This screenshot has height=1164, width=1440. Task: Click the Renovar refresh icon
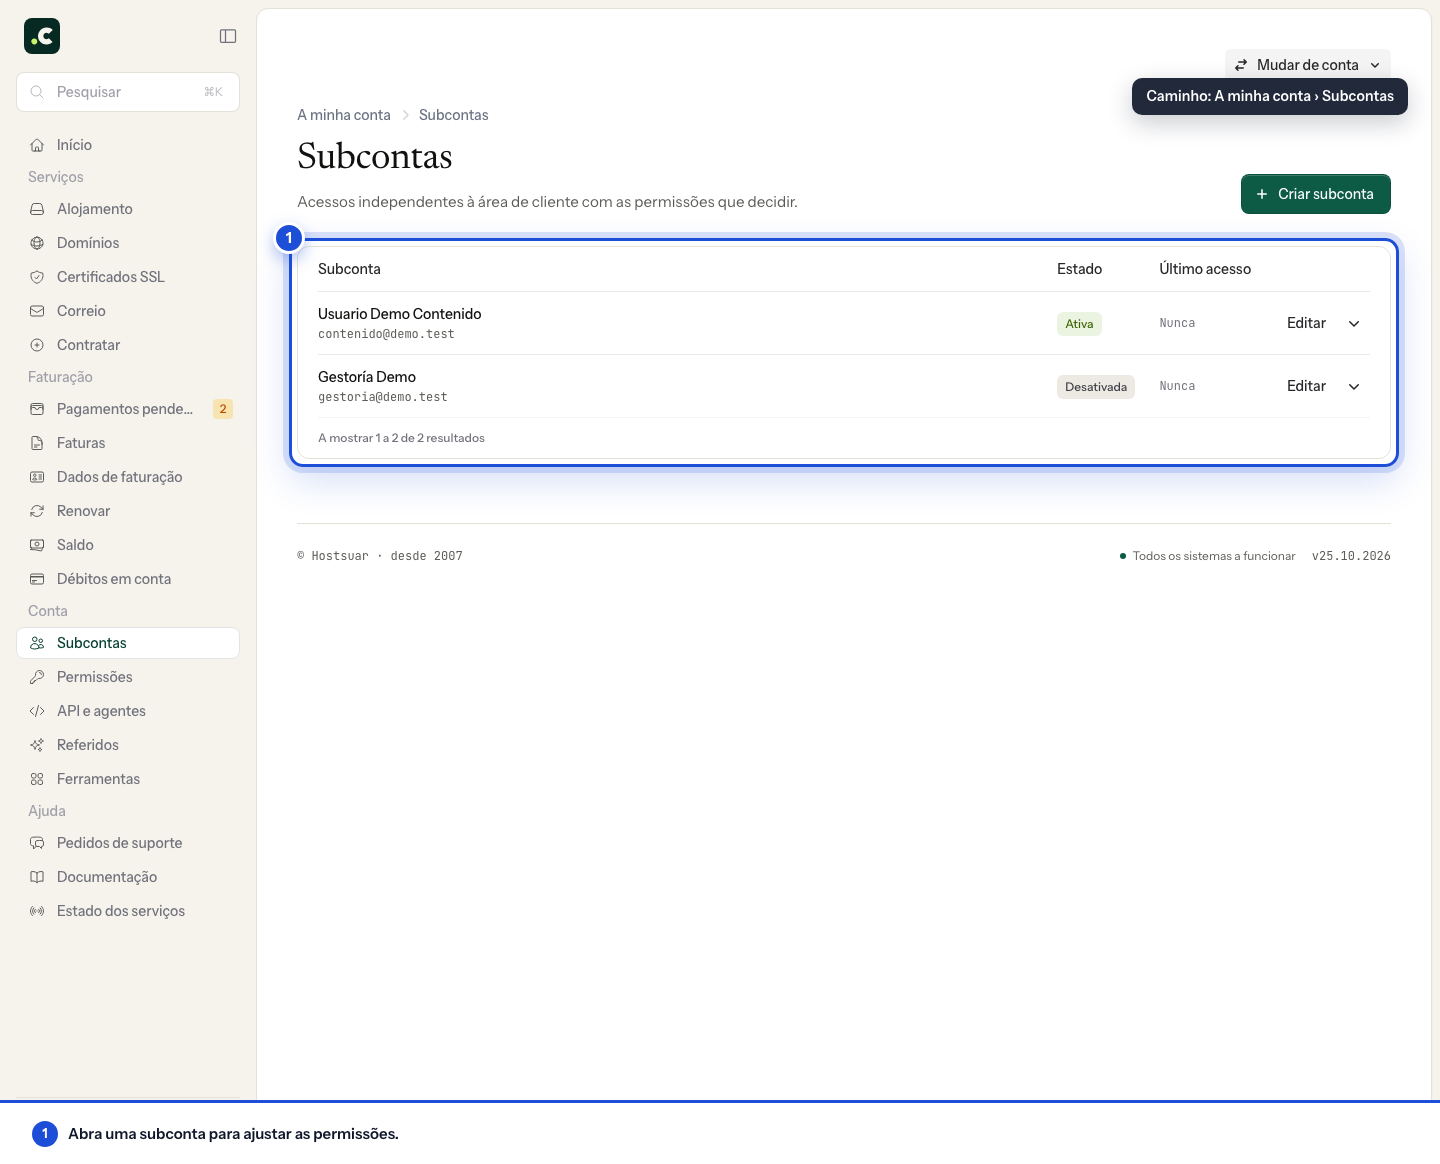coord(37,511)
